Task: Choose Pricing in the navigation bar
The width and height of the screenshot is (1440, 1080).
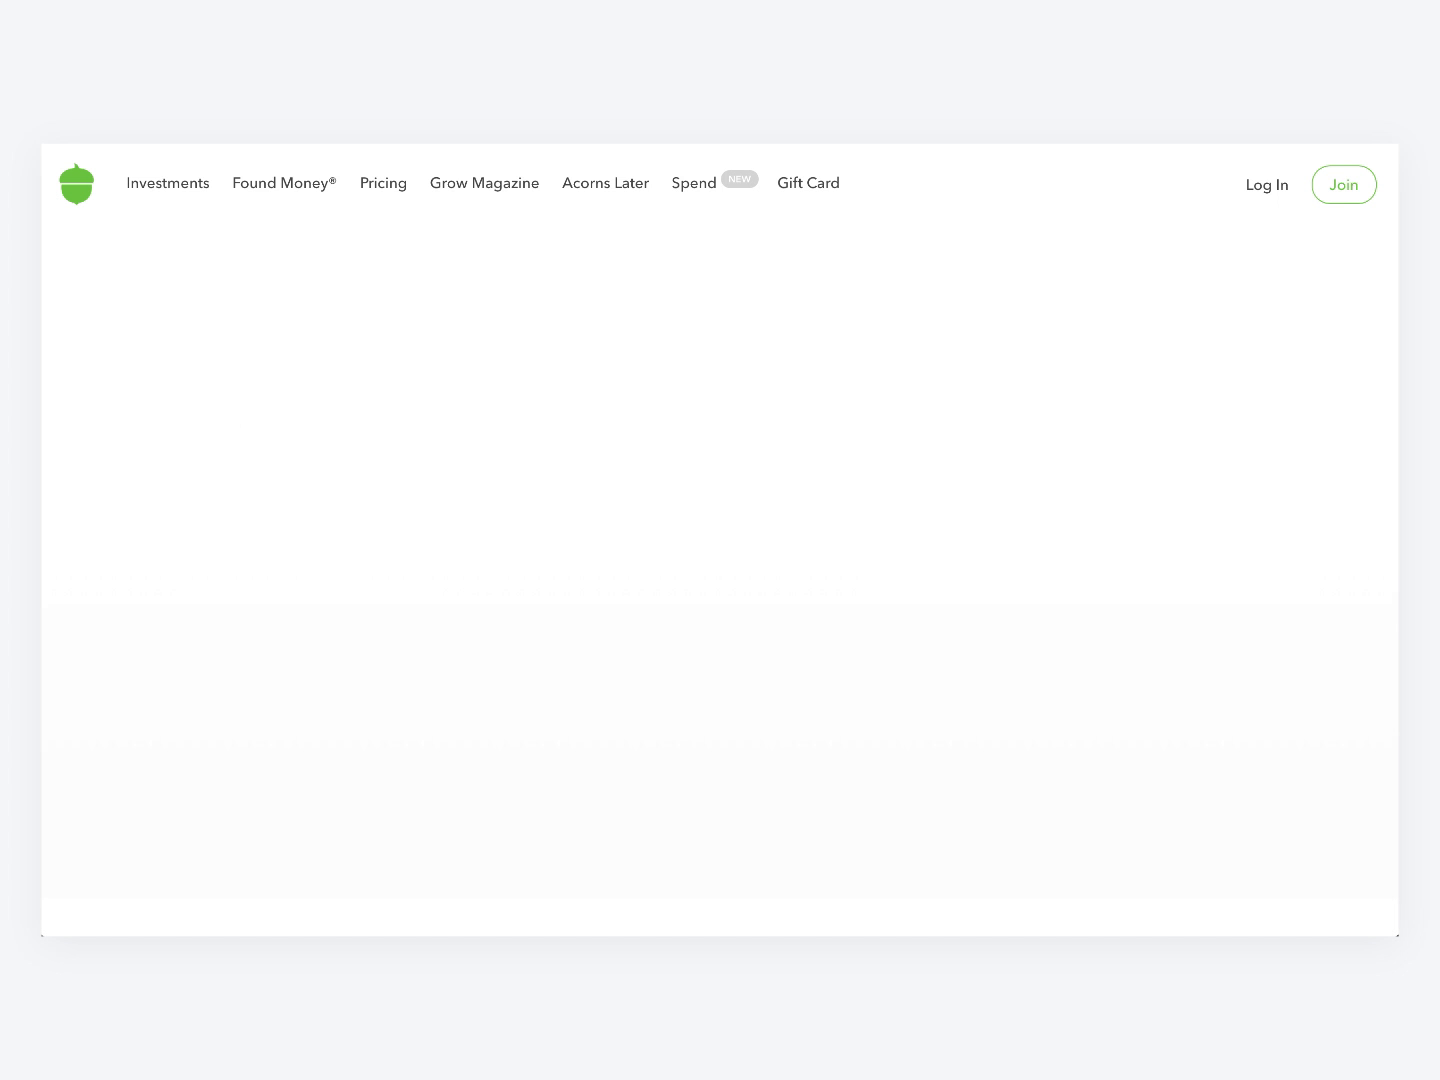Action: pyautogui.click(x=383, y=183)
